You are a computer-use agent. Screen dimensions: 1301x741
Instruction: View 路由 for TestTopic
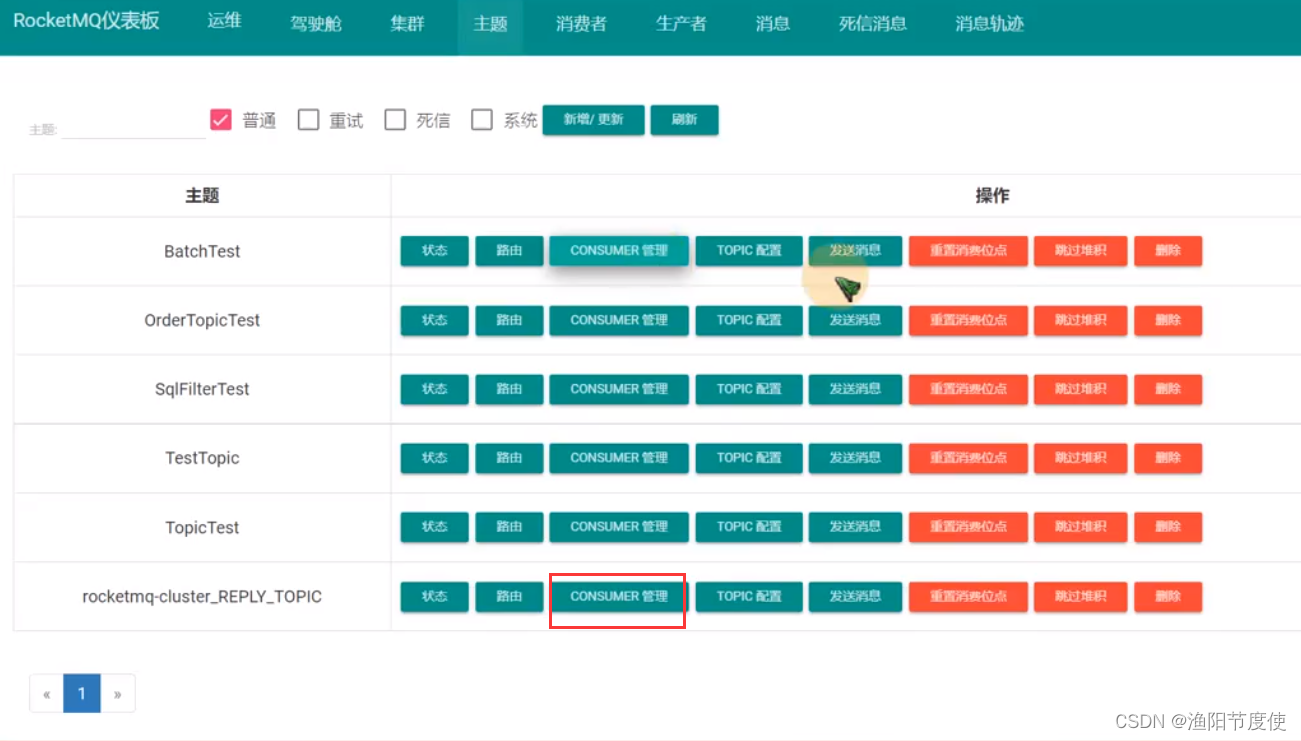coord(509,458)
